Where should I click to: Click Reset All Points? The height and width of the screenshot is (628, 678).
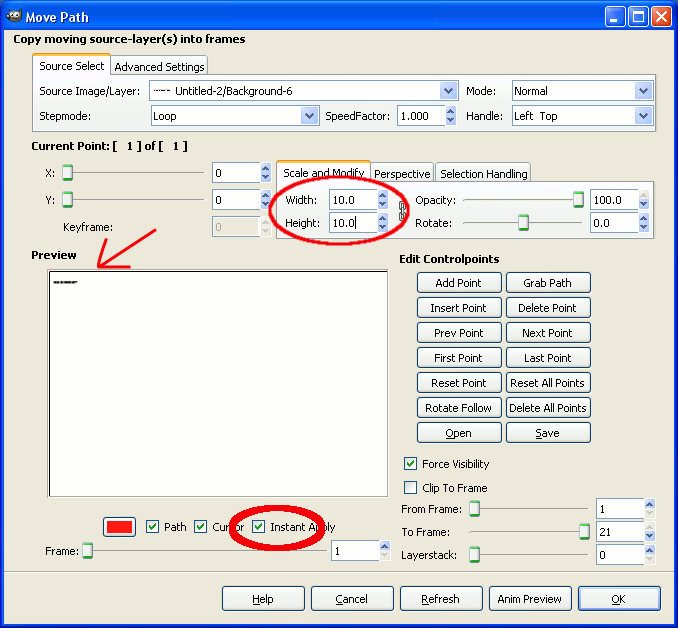coord(548,383)
